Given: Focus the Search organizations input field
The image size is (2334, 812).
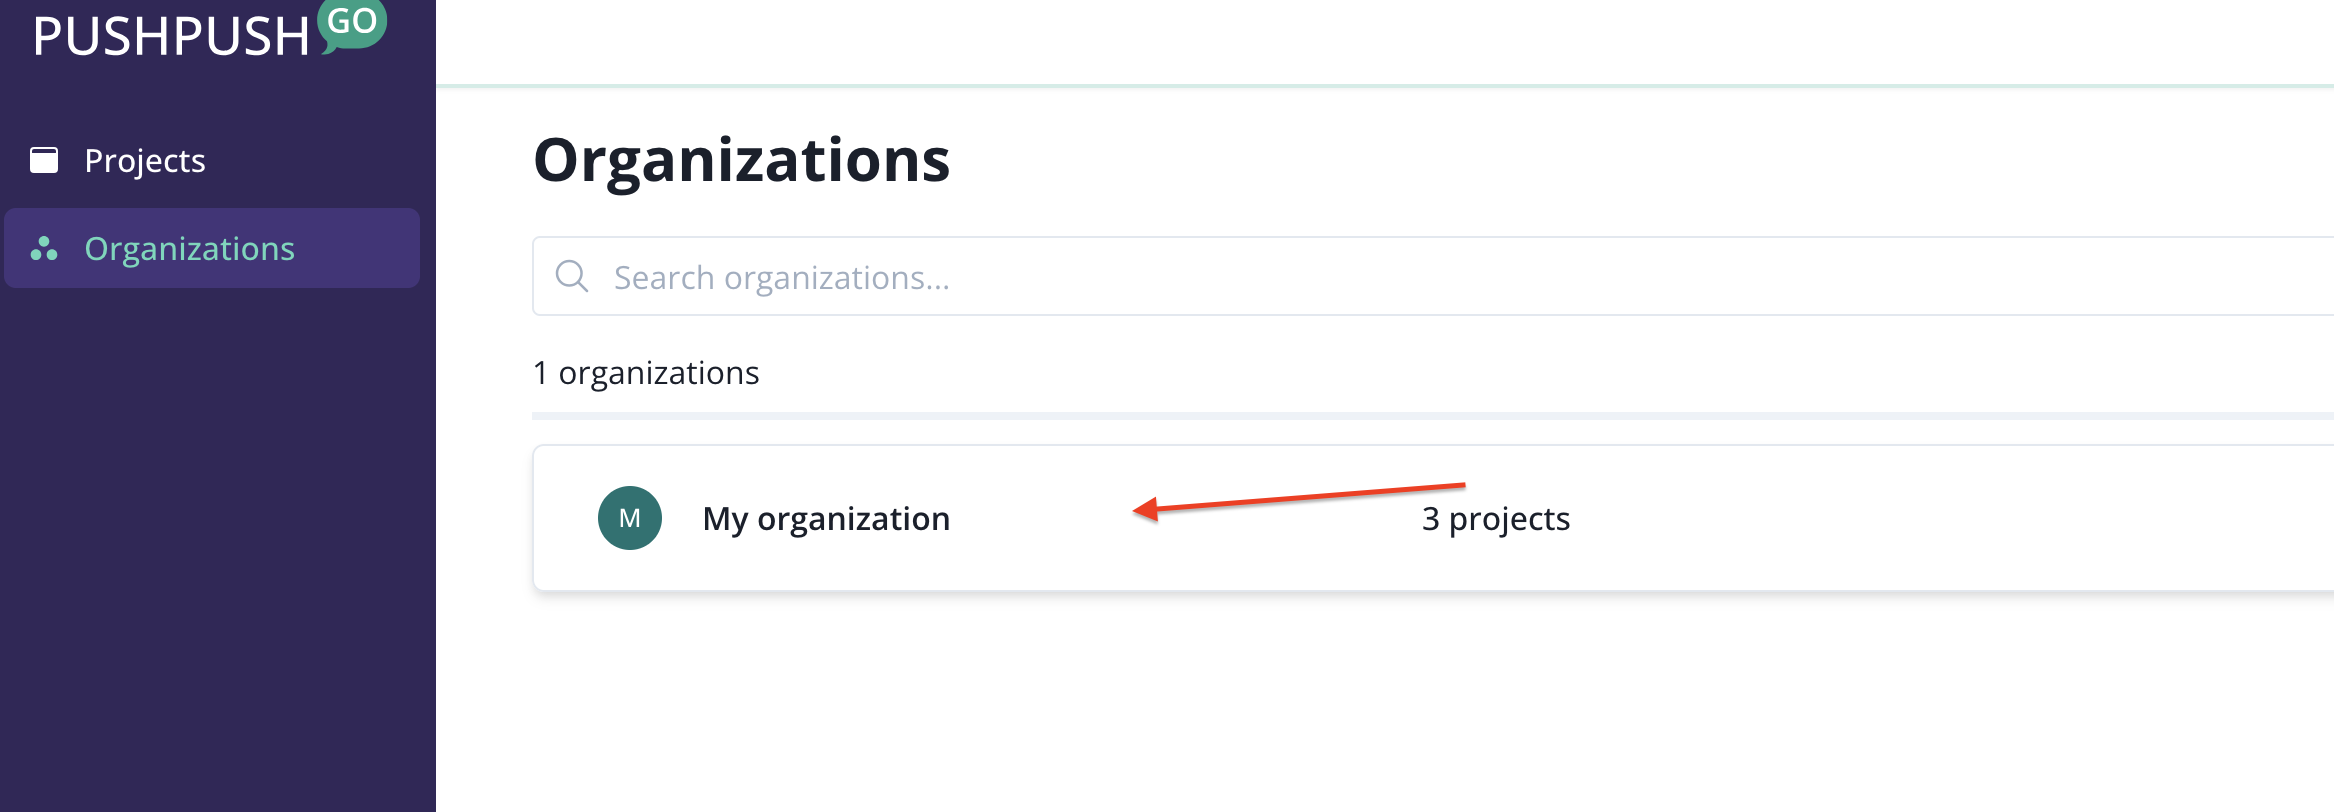Looking at the screenshot, I should click(1400, 277).
